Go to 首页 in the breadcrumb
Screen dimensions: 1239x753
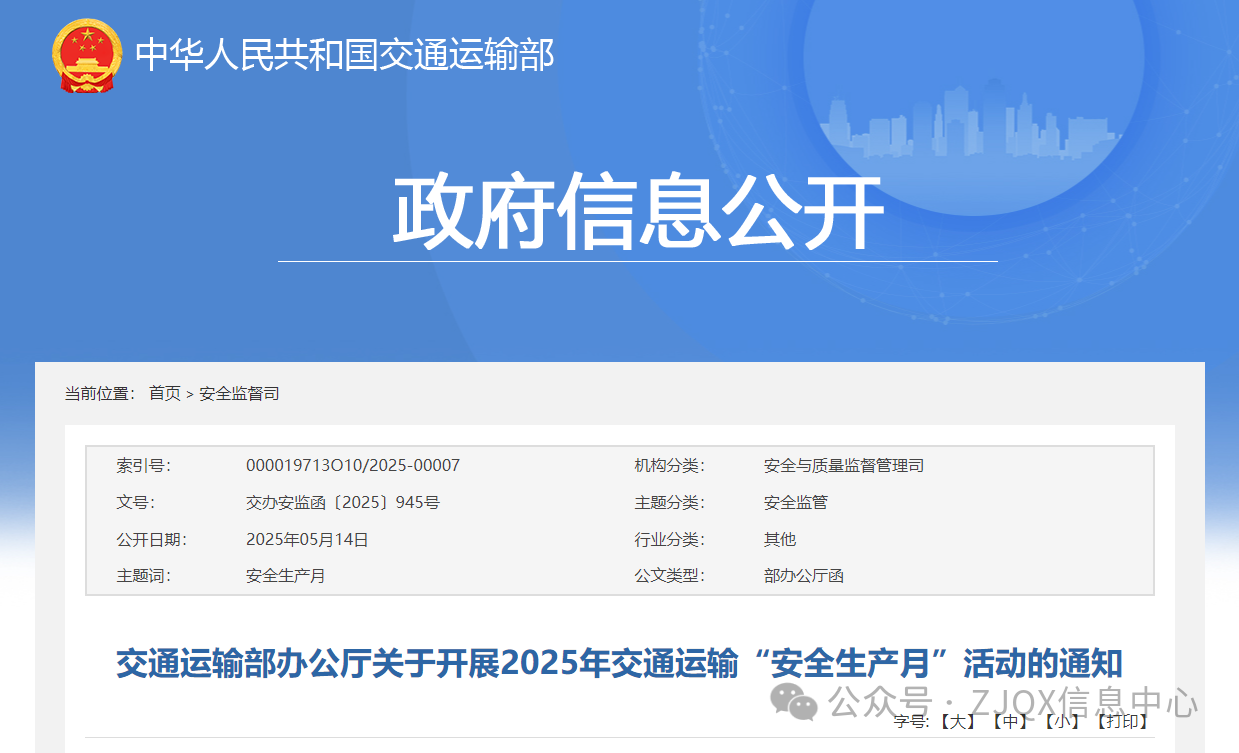[x=165, y=394]
